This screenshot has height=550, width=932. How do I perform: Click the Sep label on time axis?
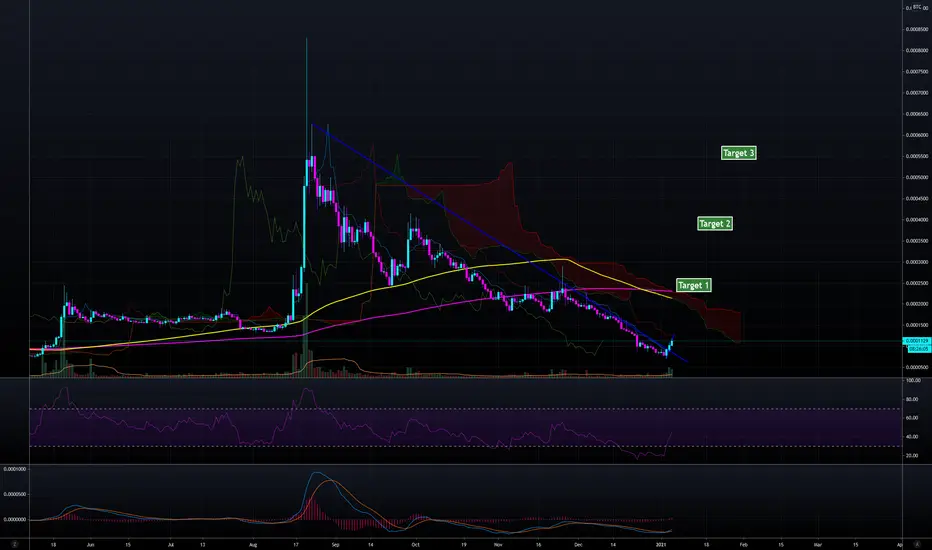335,544
